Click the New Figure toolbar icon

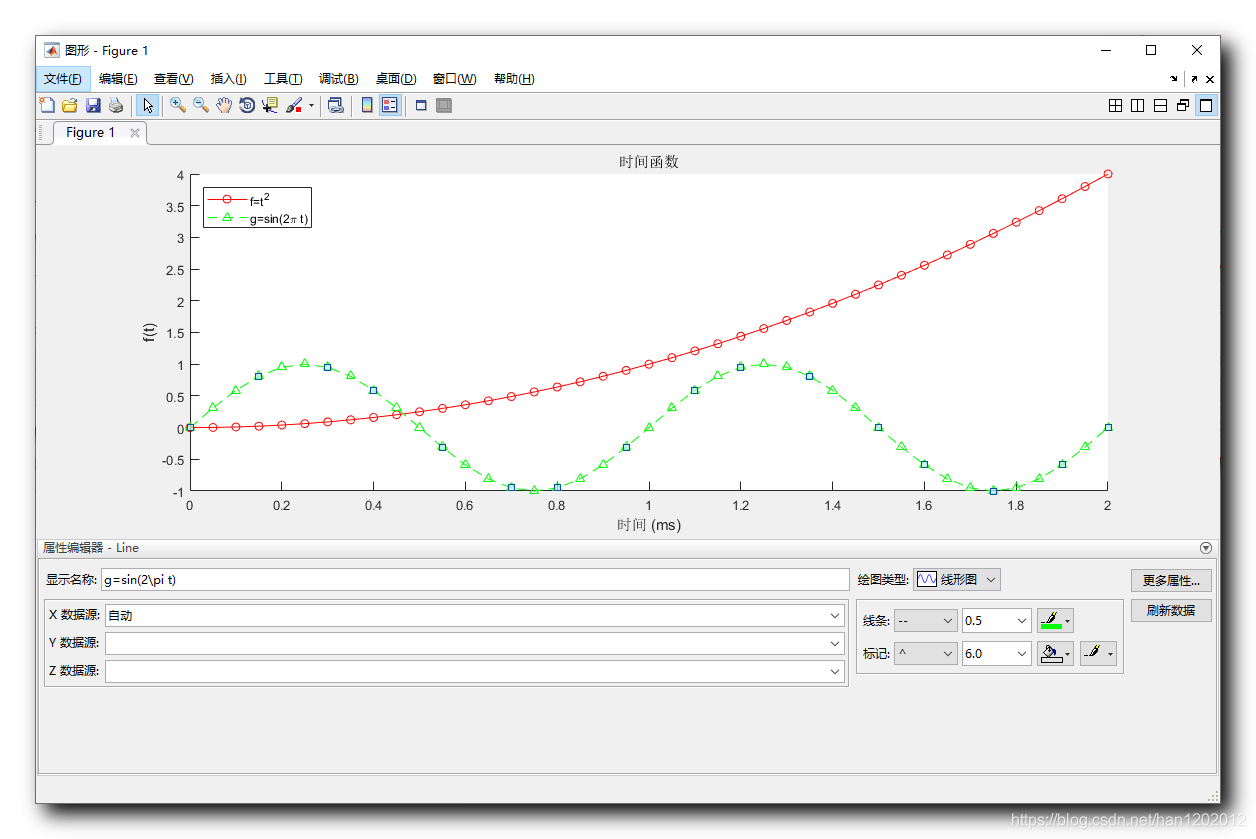point(47,105)
